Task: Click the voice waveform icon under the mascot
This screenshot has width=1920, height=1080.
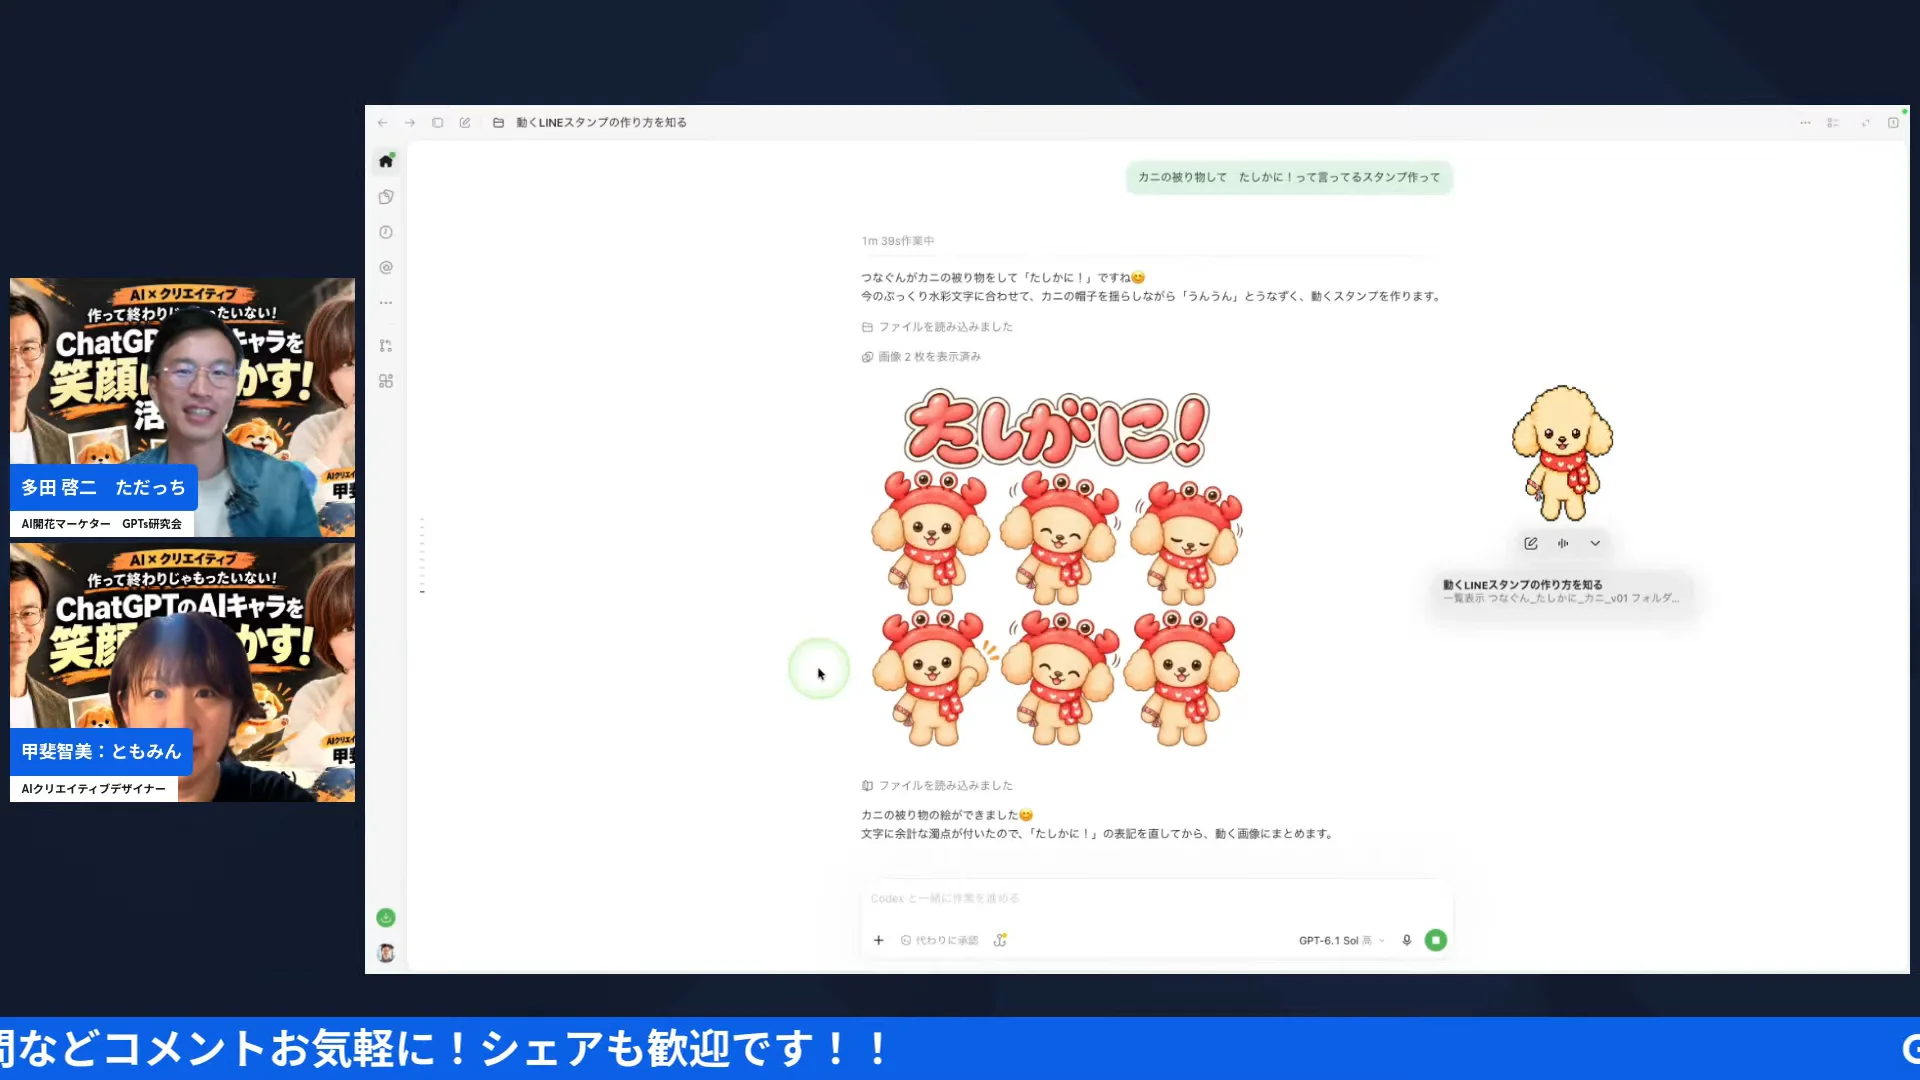Action: pos(1563,543)
